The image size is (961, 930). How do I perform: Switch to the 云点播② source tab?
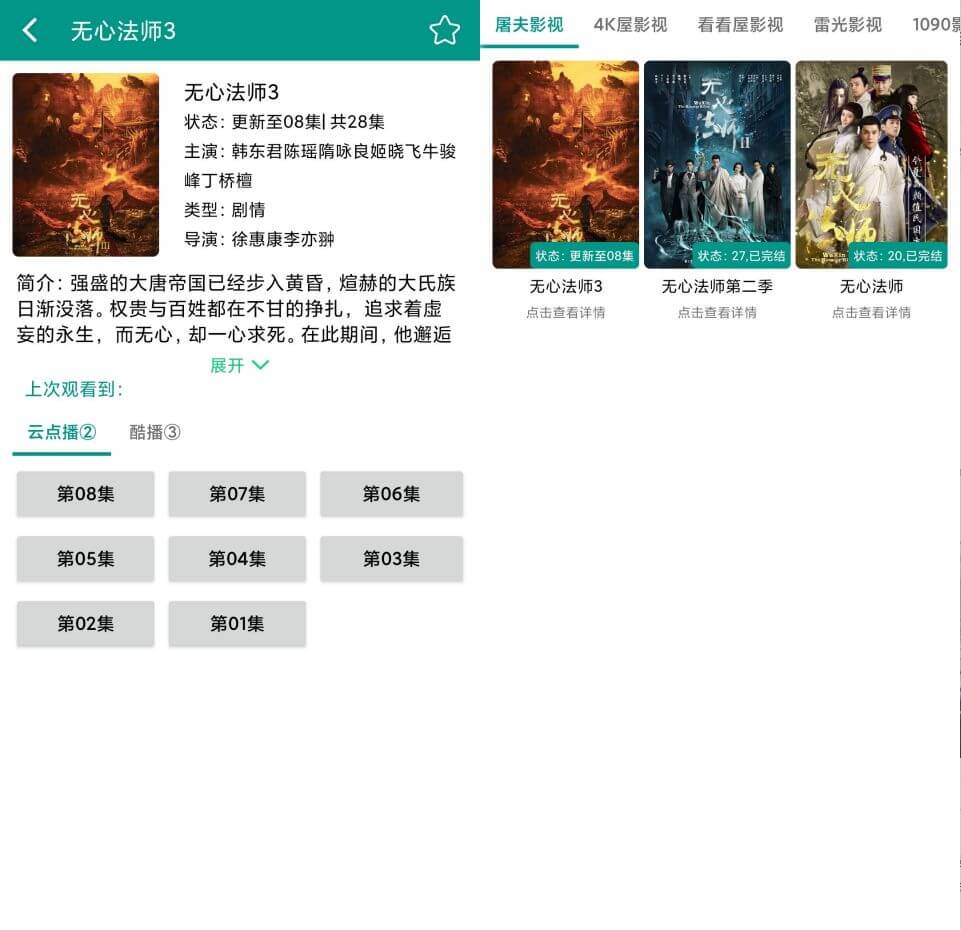(x=61, y=432)
